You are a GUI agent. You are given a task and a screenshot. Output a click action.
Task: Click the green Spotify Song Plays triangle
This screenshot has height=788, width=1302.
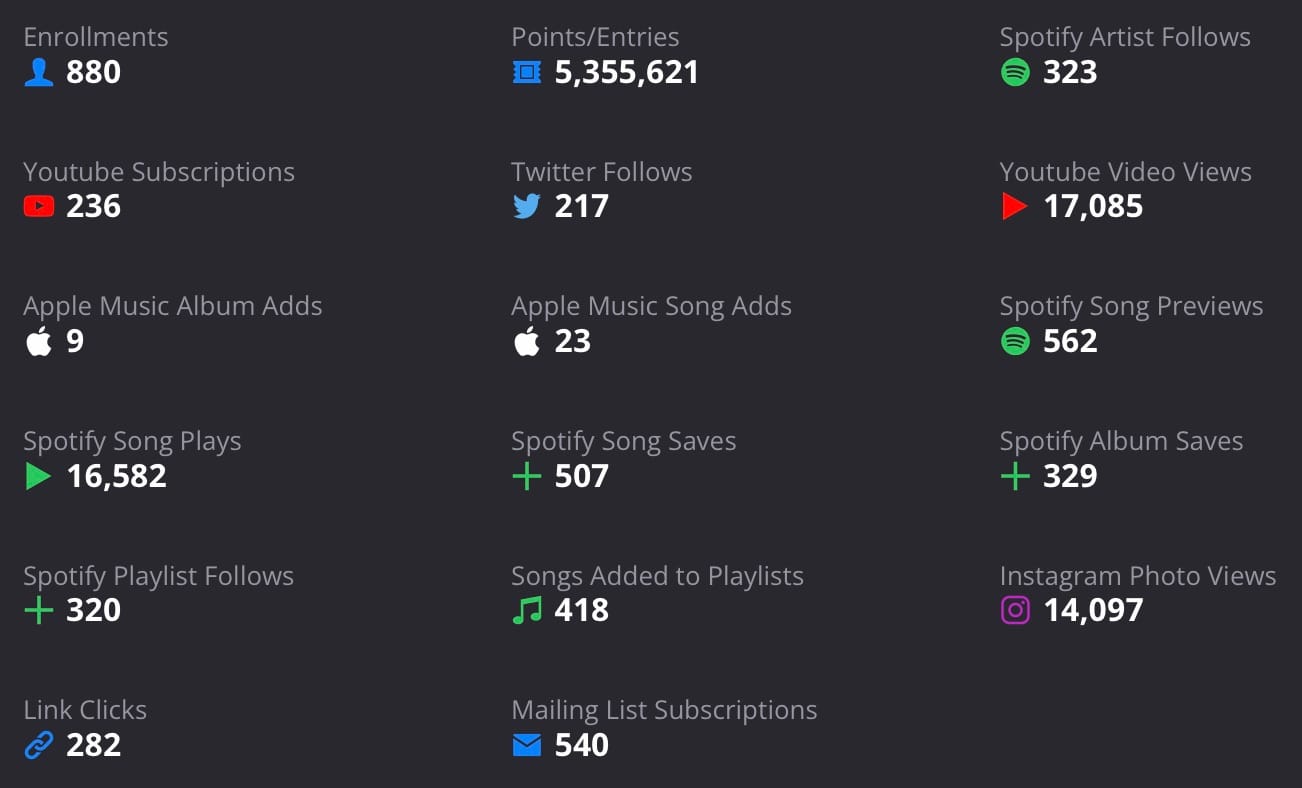38,476
